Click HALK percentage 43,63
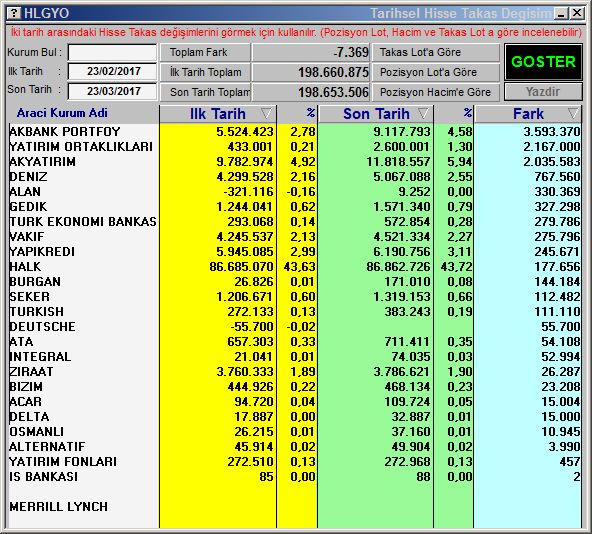592x534 pixels. click(299, 267)
